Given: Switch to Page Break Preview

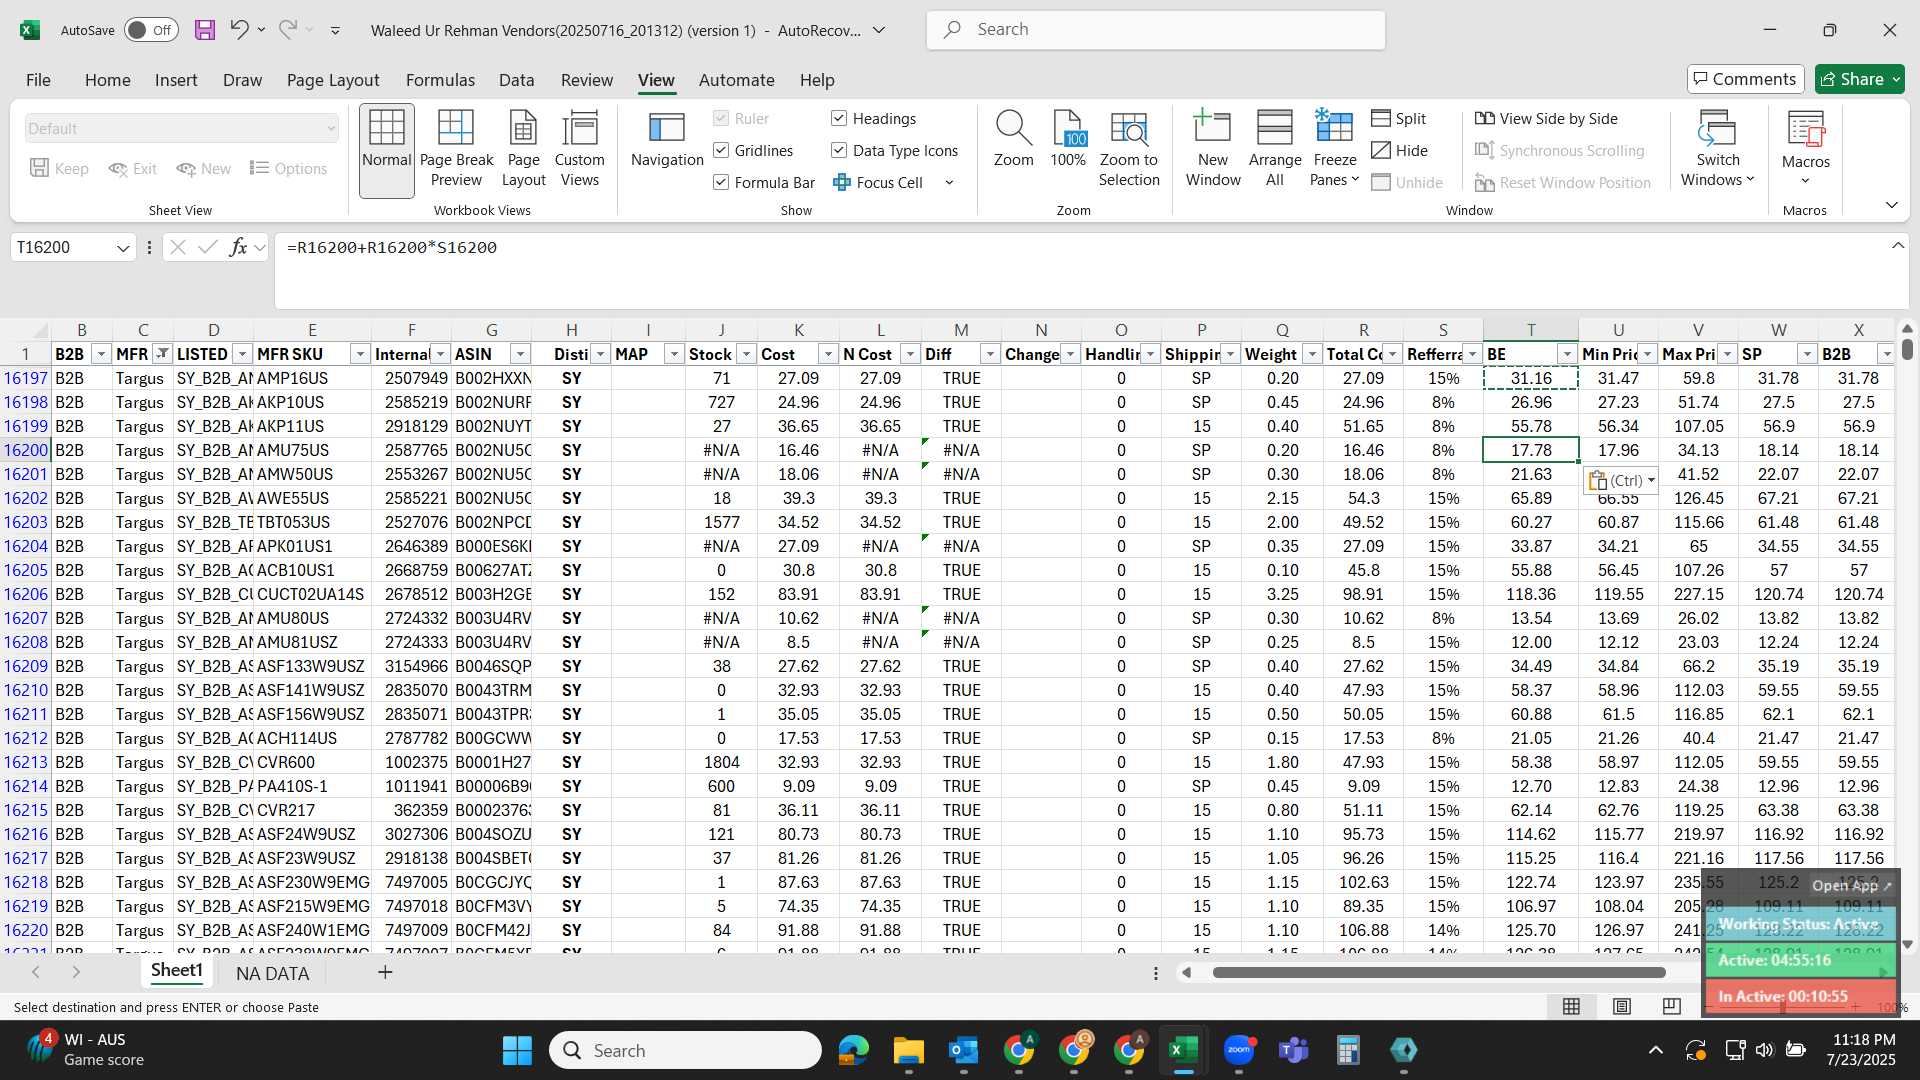Looking at the screenshot, I should coord(456,150).
